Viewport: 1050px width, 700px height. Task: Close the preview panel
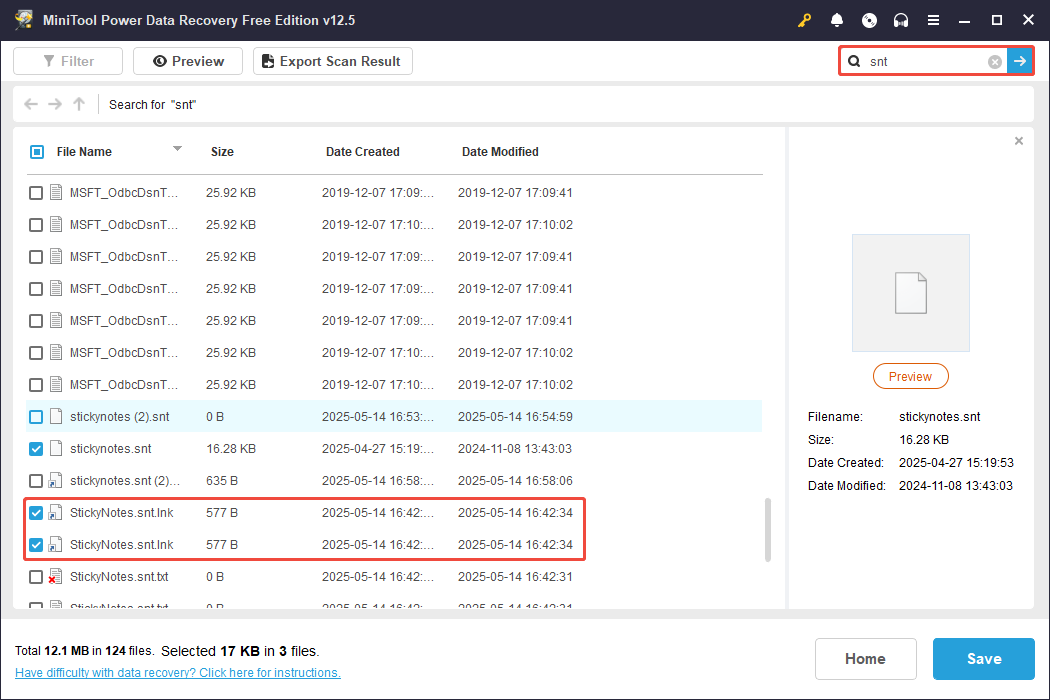pyautogui.click(x=1019, y=141)
